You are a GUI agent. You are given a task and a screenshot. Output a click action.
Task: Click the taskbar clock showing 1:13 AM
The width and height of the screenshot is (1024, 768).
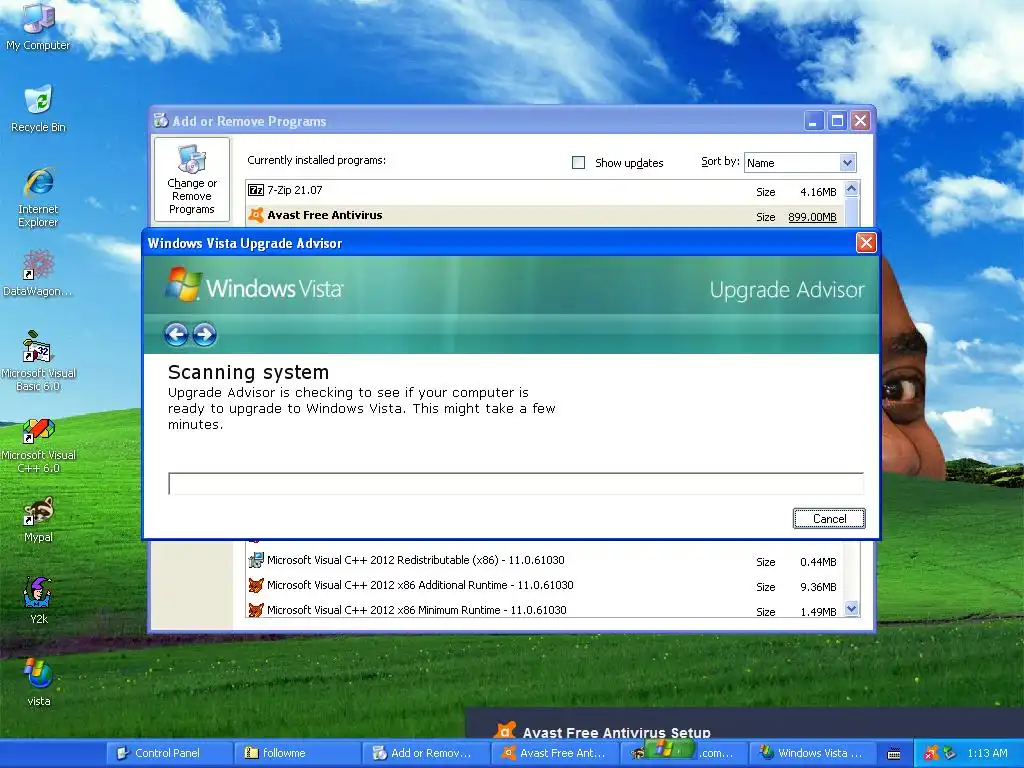pos(987,753)
